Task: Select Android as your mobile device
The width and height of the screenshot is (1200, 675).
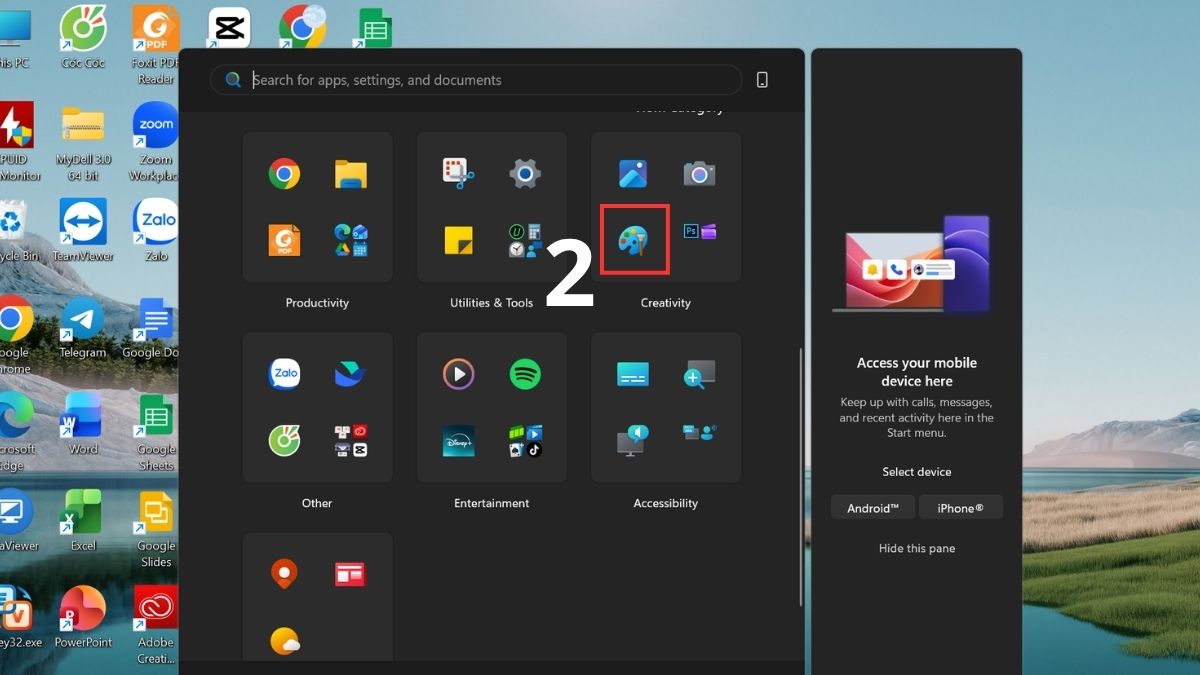Action: (872, 507)
